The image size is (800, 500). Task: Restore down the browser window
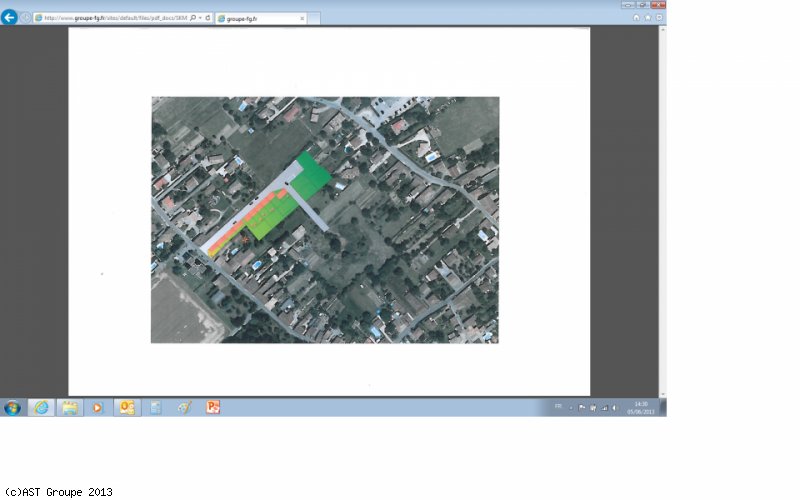coord(643,5)
